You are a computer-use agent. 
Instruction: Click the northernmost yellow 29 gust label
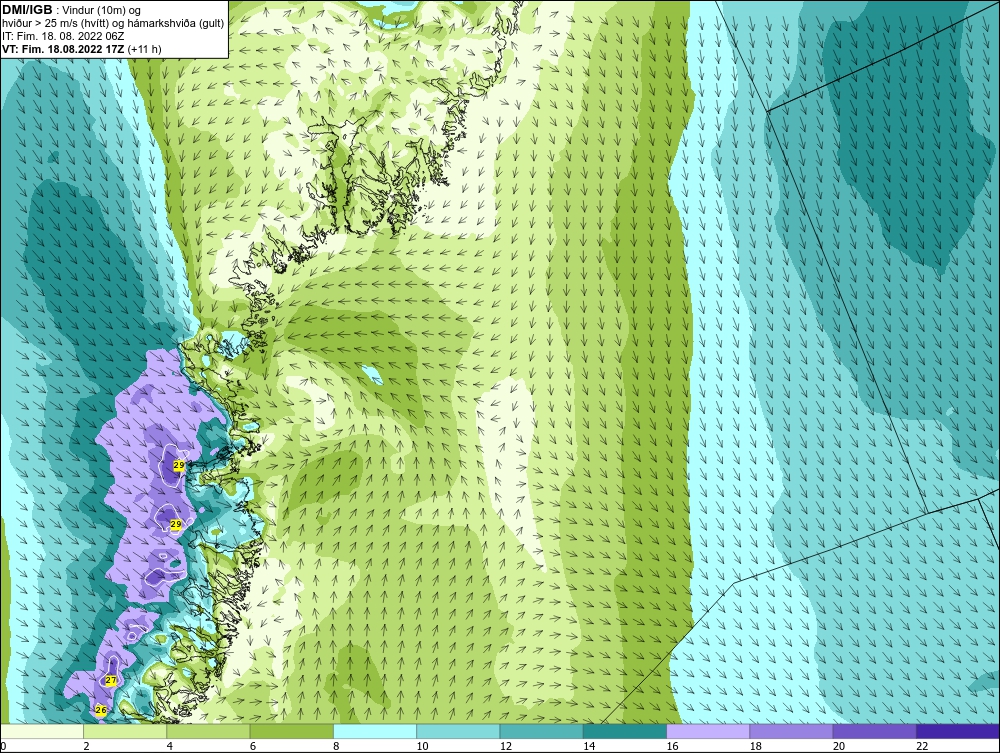[x=179, y=465]
